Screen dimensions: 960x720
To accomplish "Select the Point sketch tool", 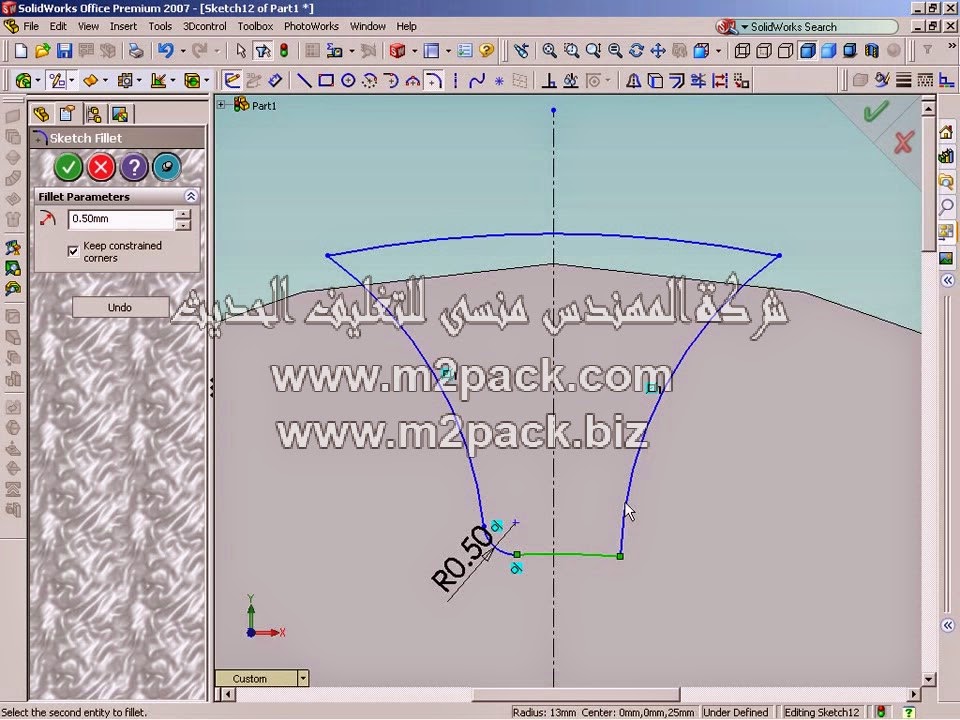I will click(499, 80).
